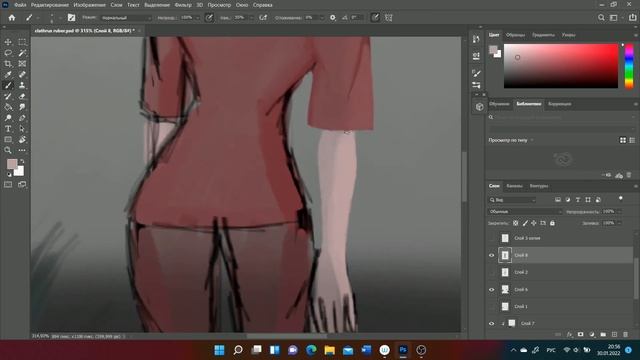Select the Crop tool
The image size is (640, 360).
click(8, 64)
